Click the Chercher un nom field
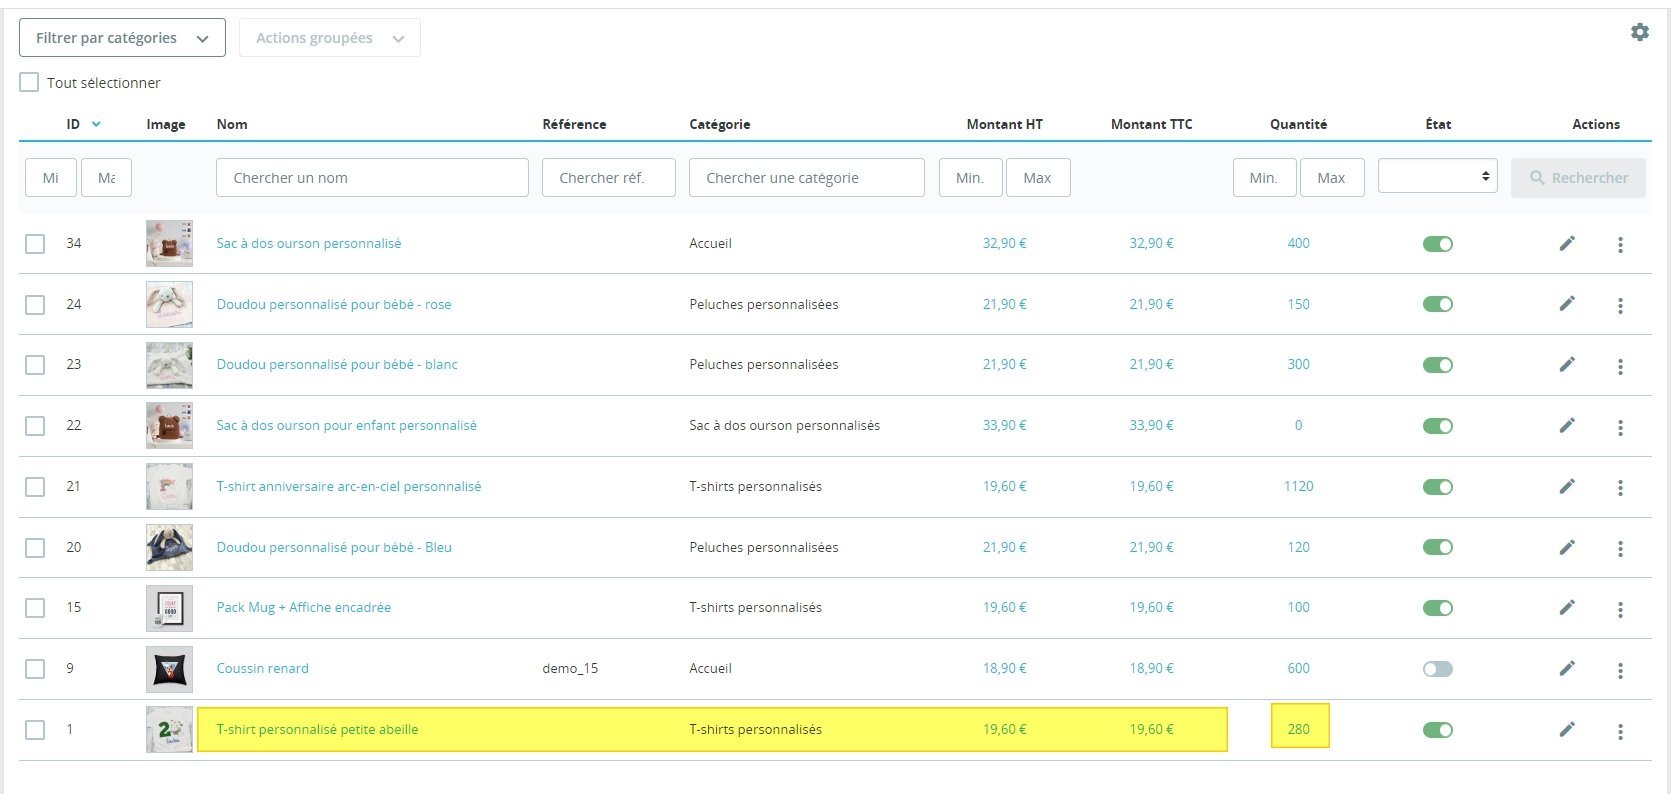The width and height of the screenshot is (1671, 794). [372, 178]
